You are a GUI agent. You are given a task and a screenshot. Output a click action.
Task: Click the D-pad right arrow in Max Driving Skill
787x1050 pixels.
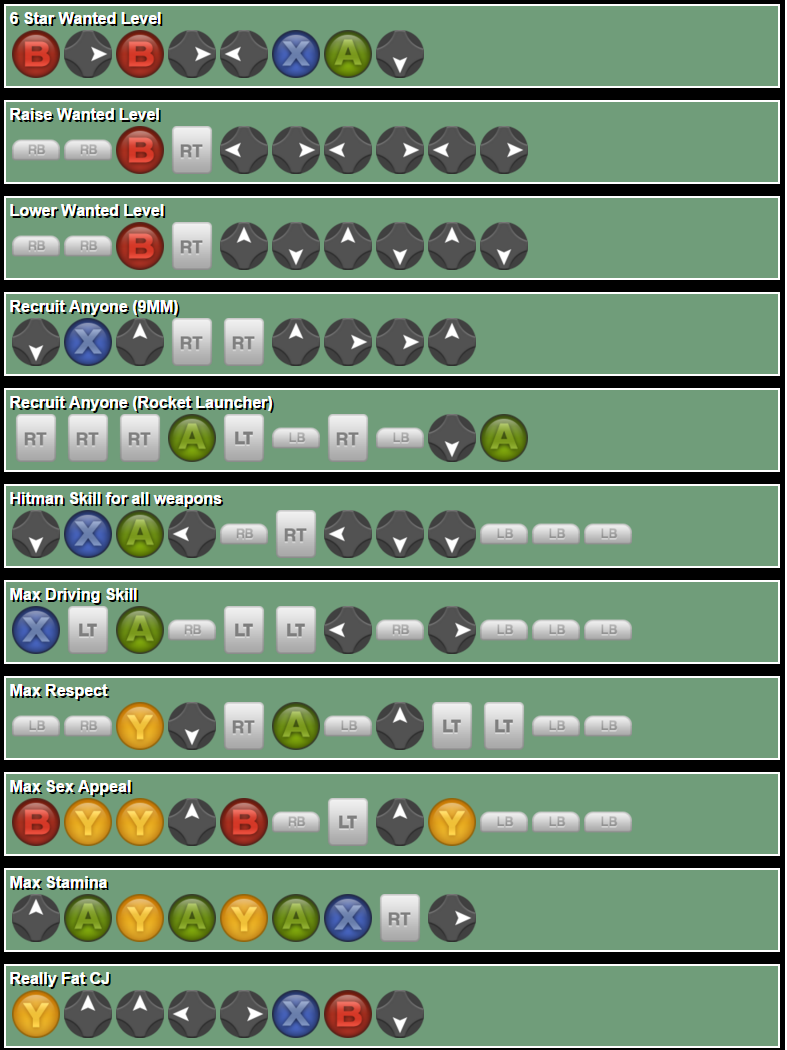point(452,630)
